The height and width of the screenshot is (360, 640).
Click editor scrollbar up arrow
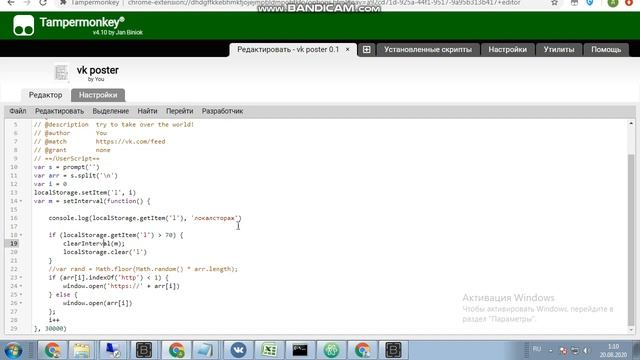coord(631,123)
